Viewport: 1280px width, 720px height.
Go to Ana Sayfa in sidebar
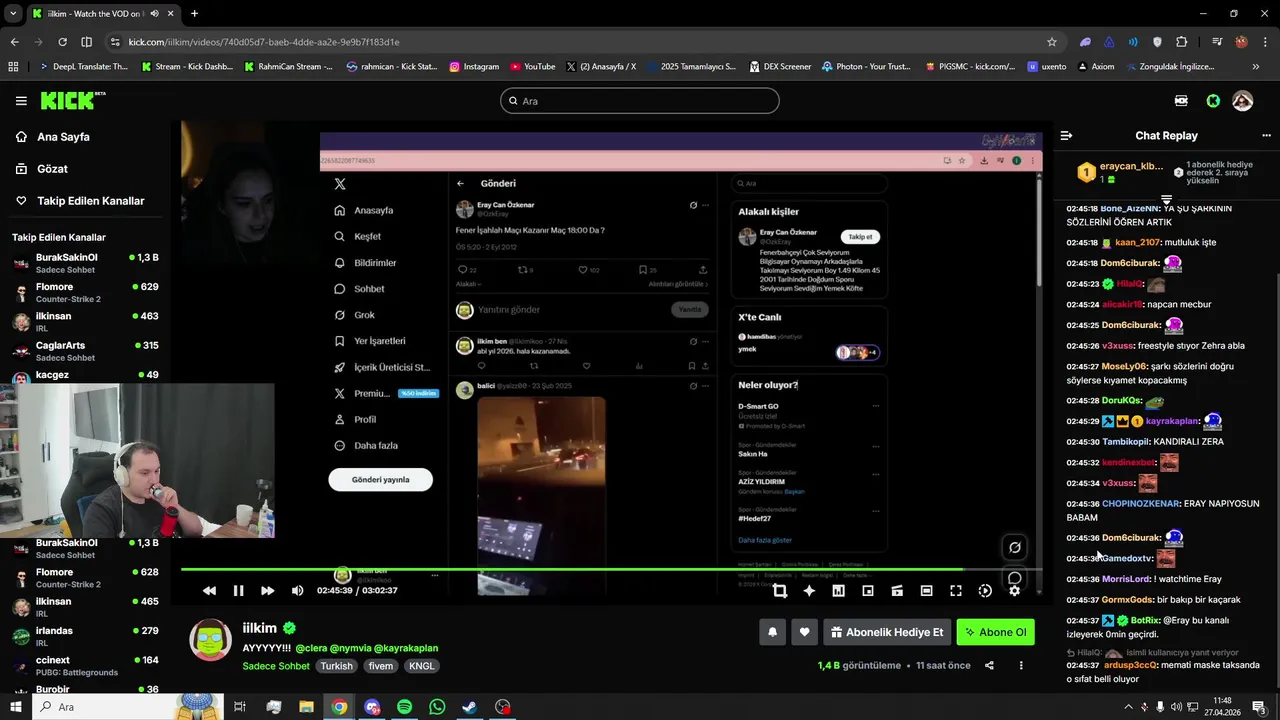(64, 137)
